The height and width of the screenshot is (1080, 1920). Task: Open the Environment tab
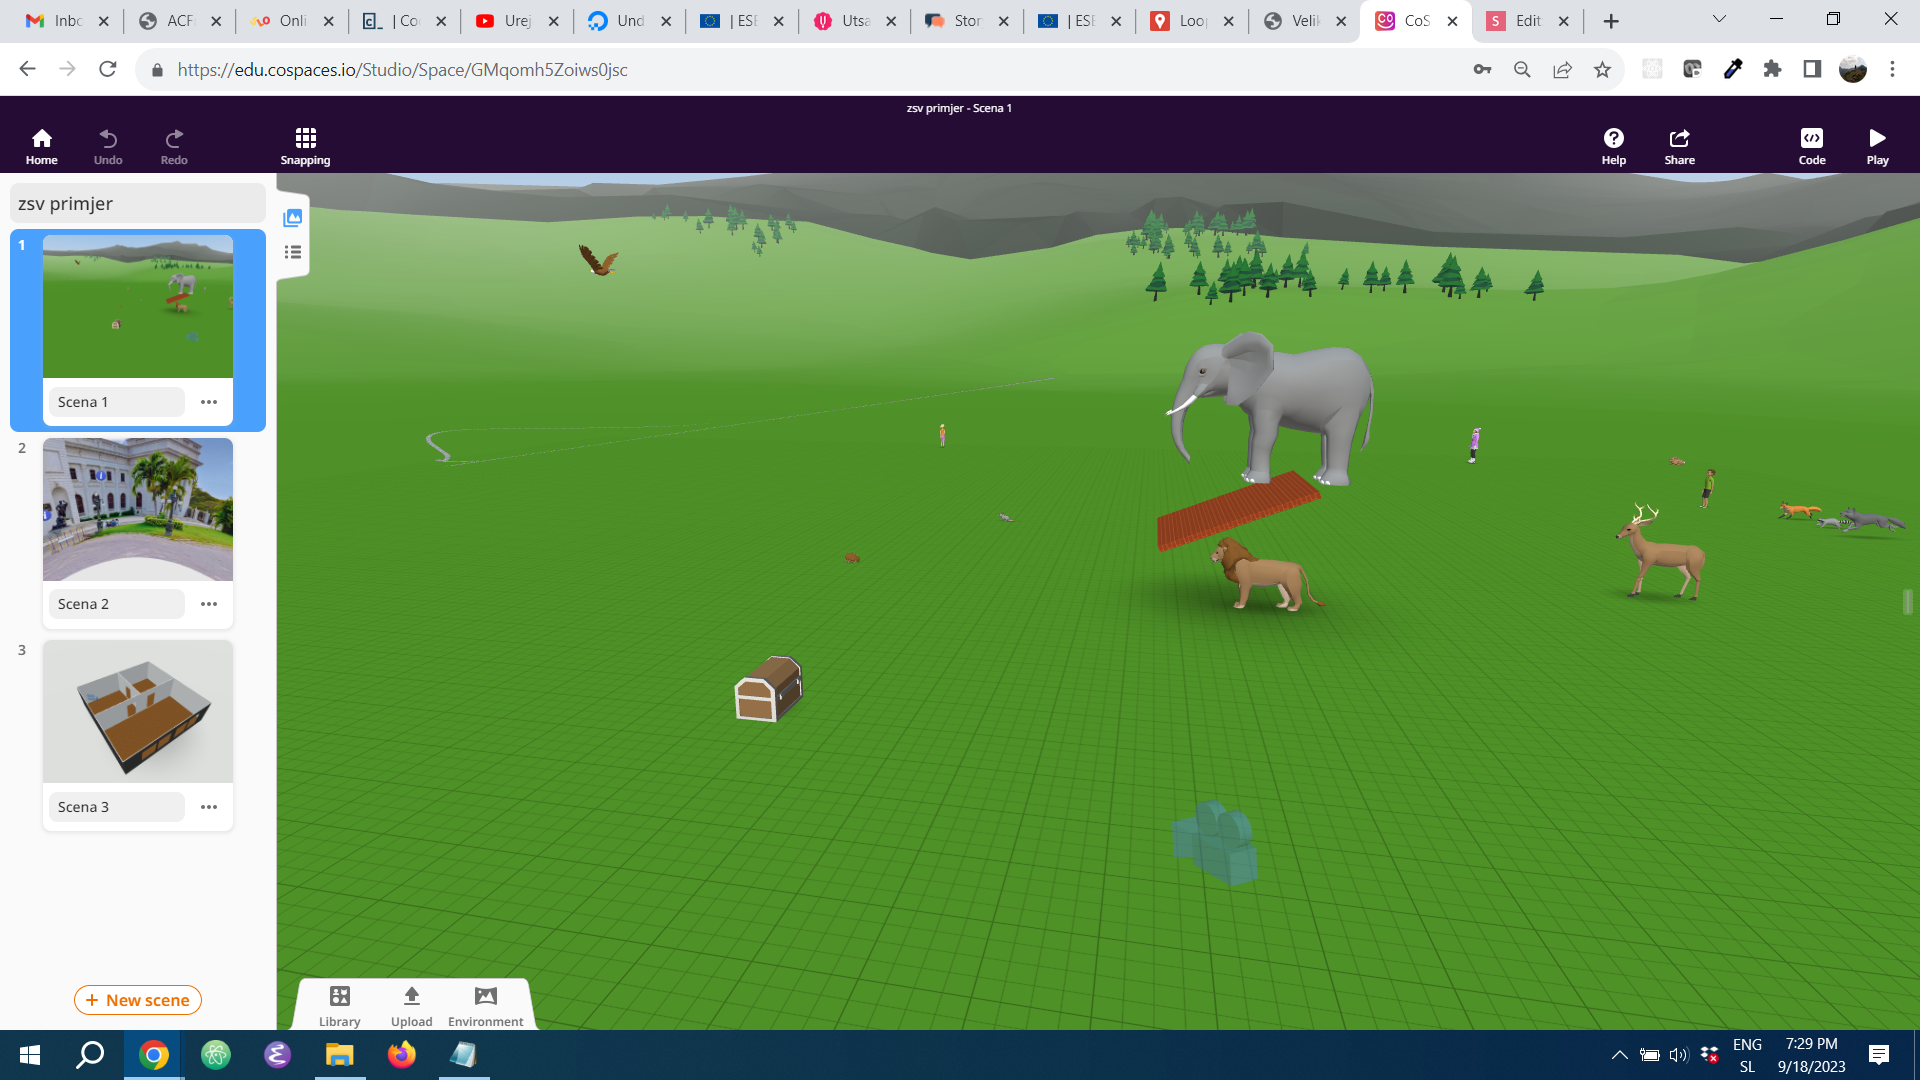coord(485,1005)
